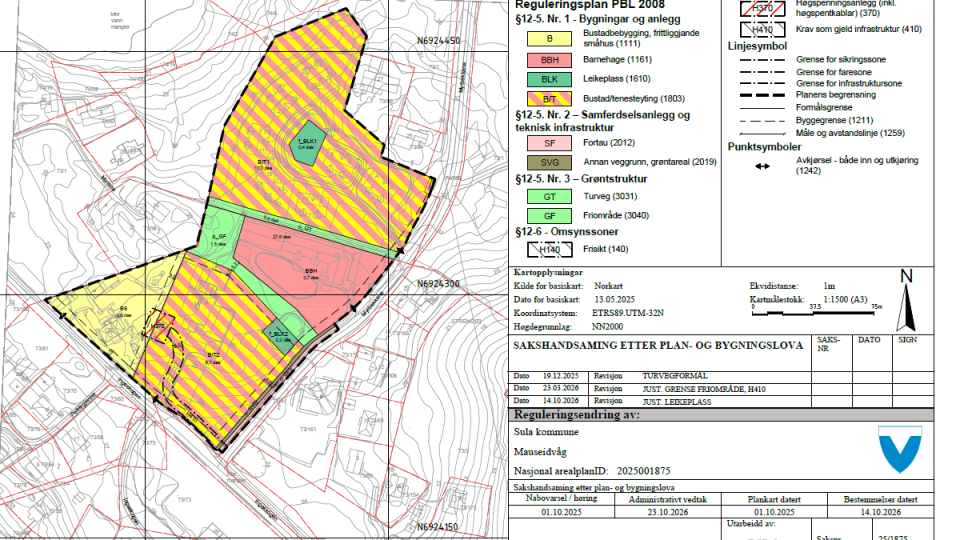960x540 pixels.
Task: Click the N6924300 coordinate label
Action: (437, 284)
